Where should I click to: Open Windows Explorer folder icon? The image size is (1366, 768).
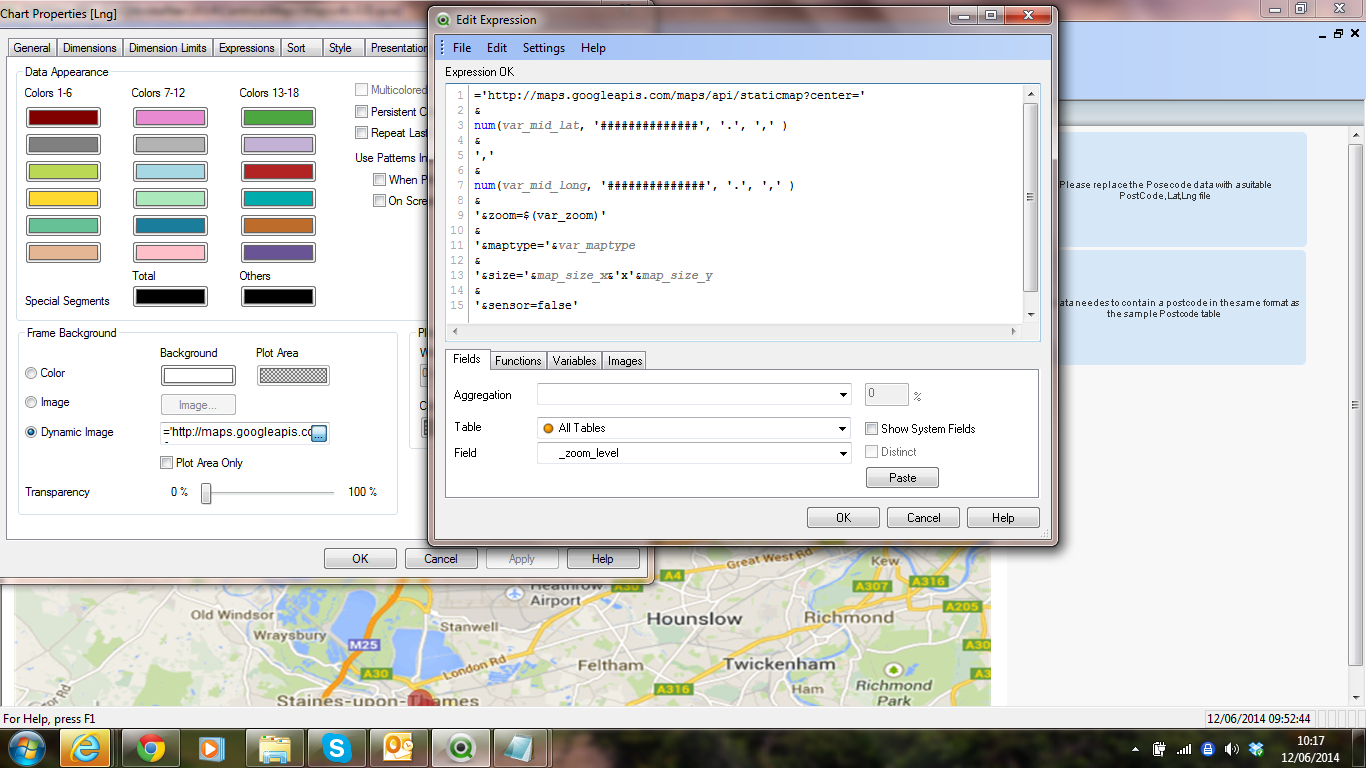tap(275, 748)
